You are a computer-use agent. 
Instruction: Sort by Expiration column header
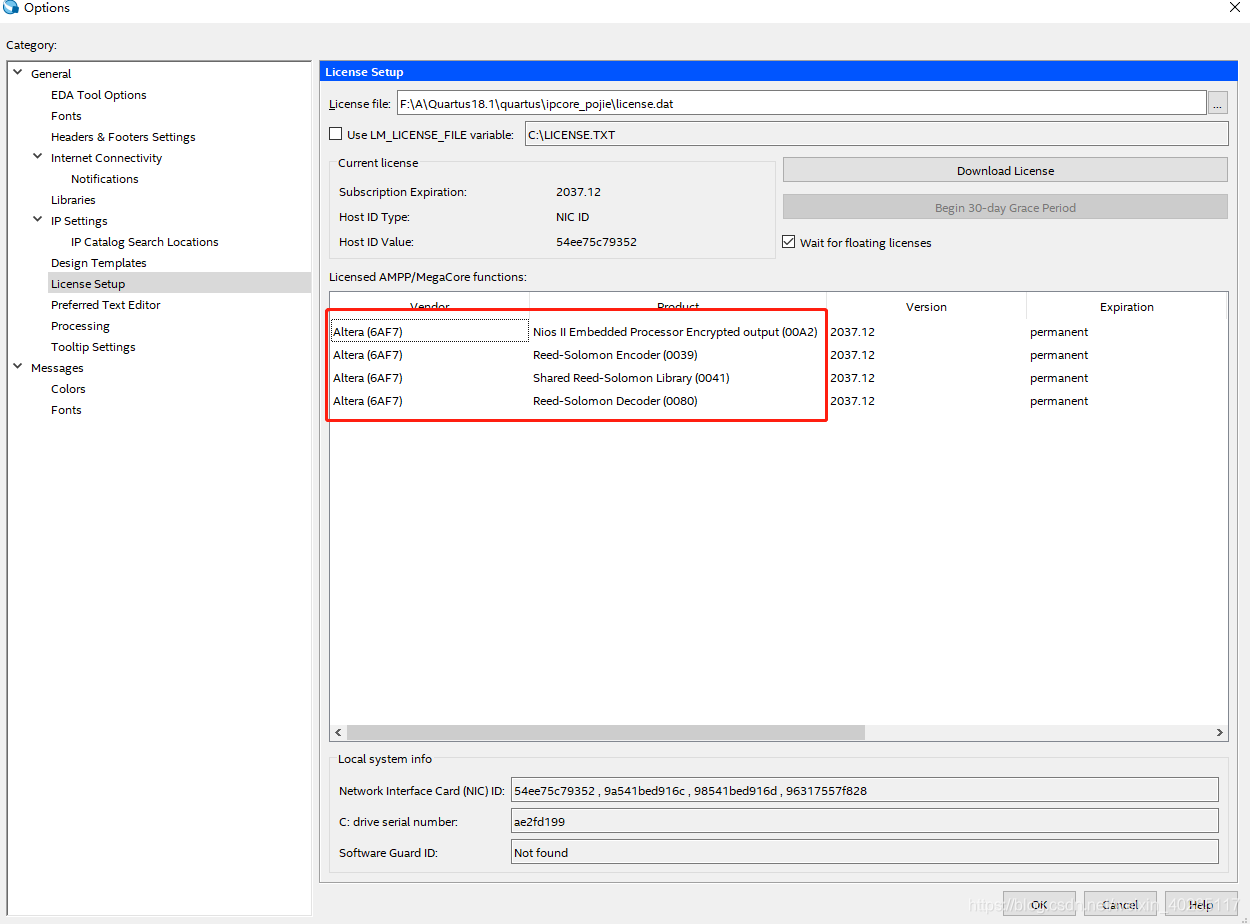click(1127, 306)
